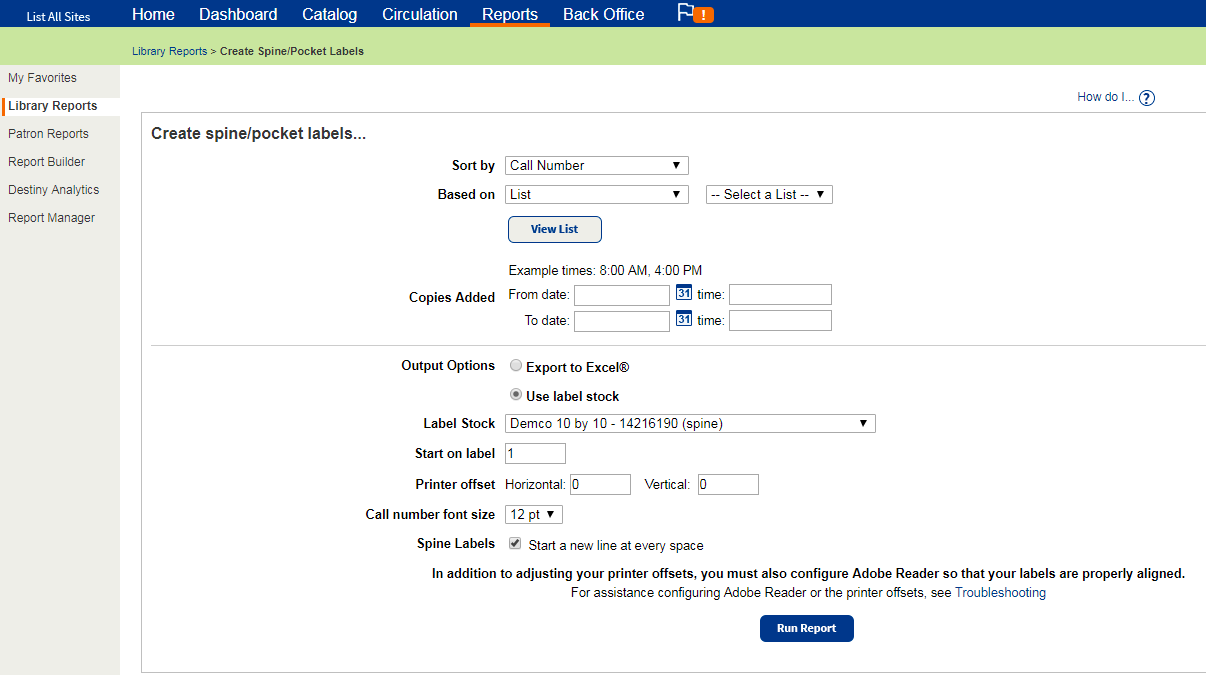This screenshot has width=1206, height=675.
Task: Switch to the Back Office tab
Action: click(603, 14)
